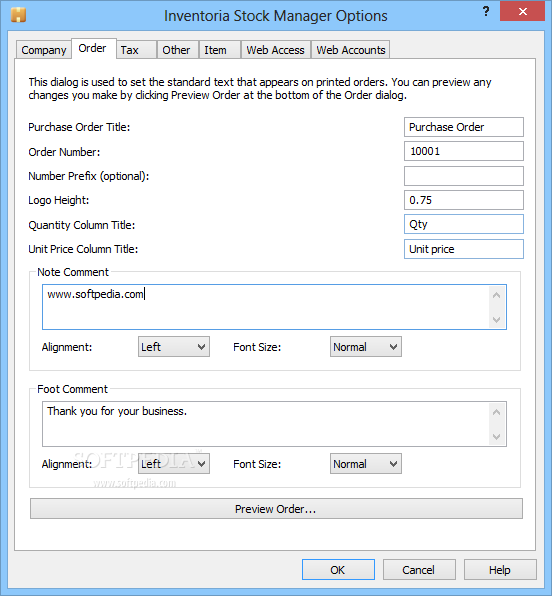This screenshot has height=596, width=552.
Task: Click the Quantity Column Title field
Action: pos(464,224)
